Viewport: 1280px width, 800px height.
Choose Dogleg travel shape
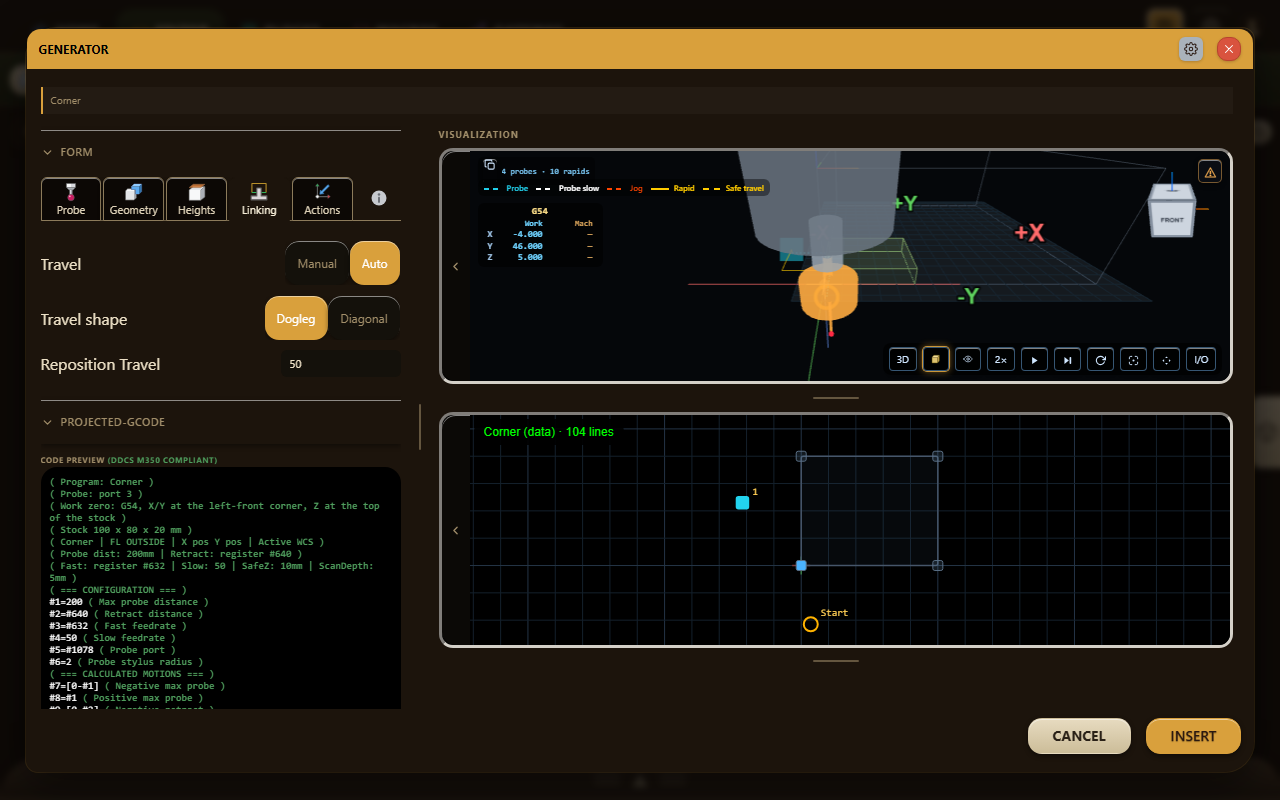click(x=296, y=319)
